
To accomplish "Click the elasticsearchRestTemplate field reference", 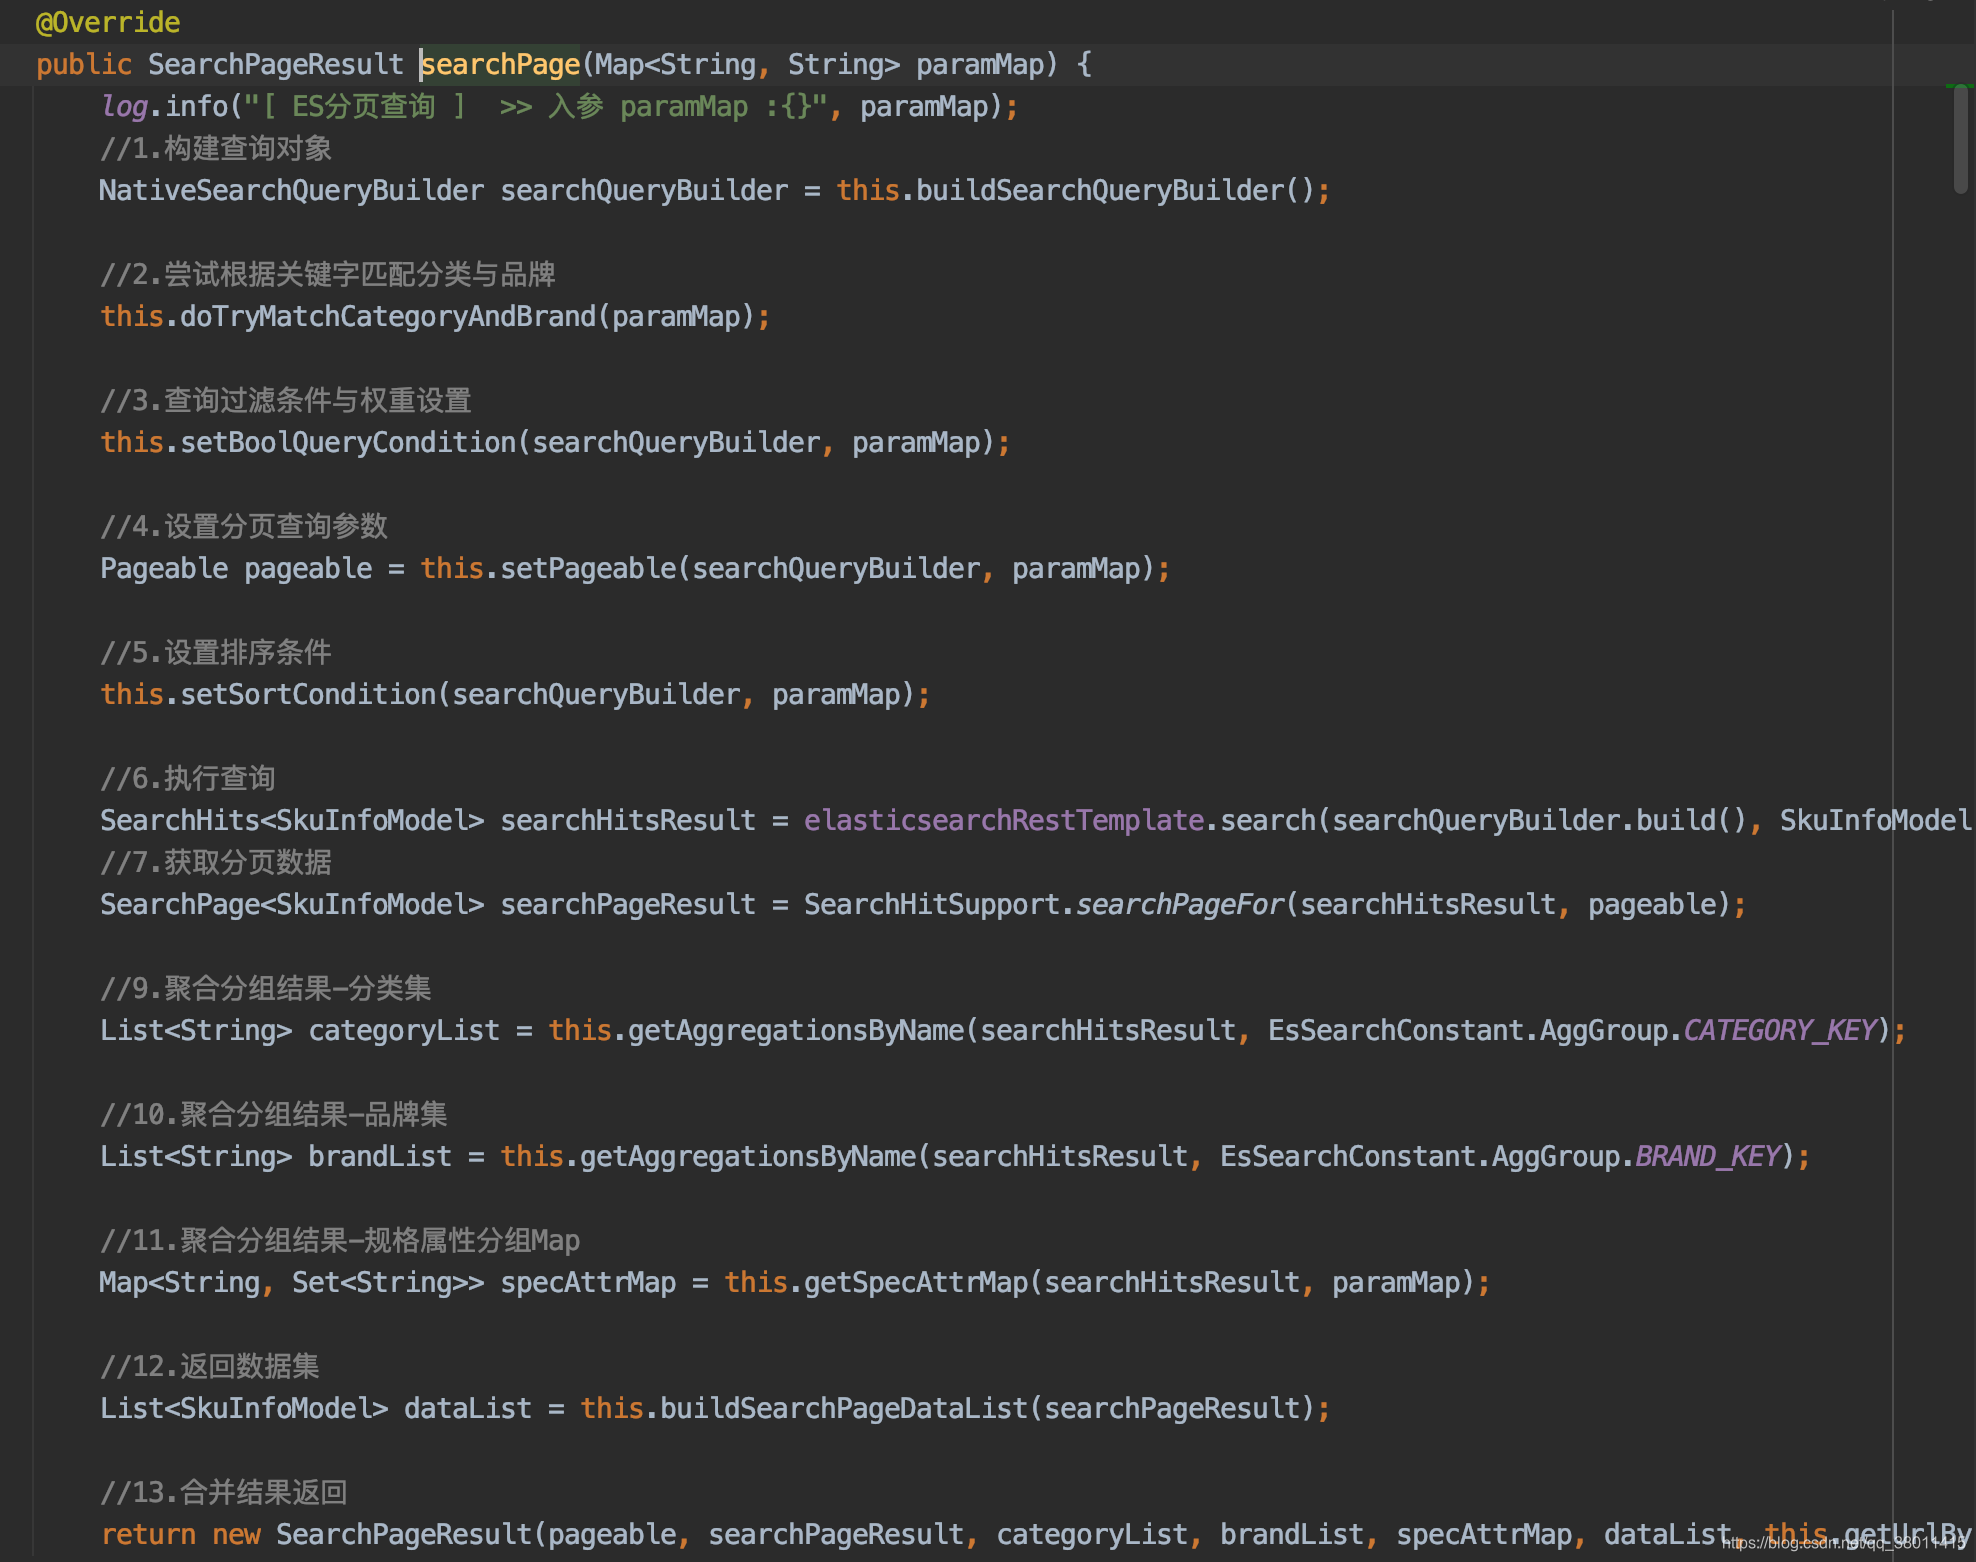I will pyautogui.click(x=1003, y=821).
